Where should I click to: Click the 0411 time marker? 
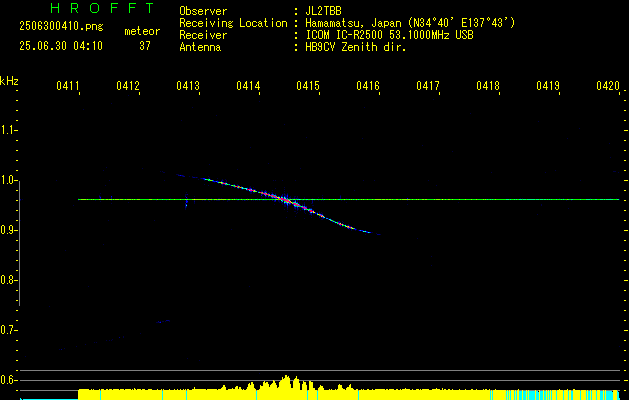click(67, 85)
